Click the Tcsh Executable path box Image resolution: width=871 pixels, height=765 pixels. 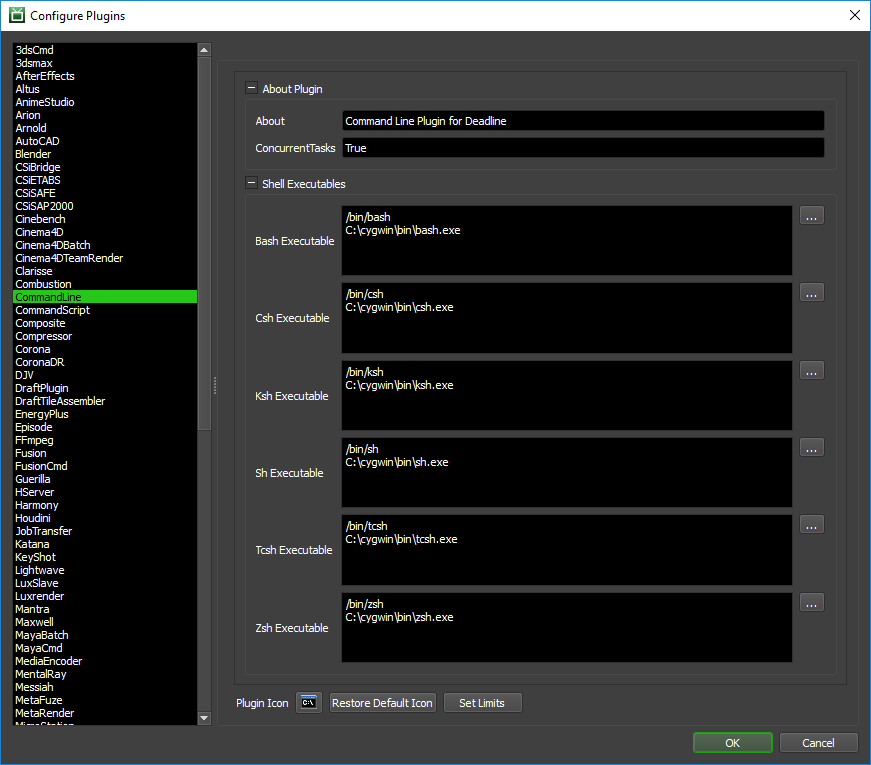click(x=567, y=550)
